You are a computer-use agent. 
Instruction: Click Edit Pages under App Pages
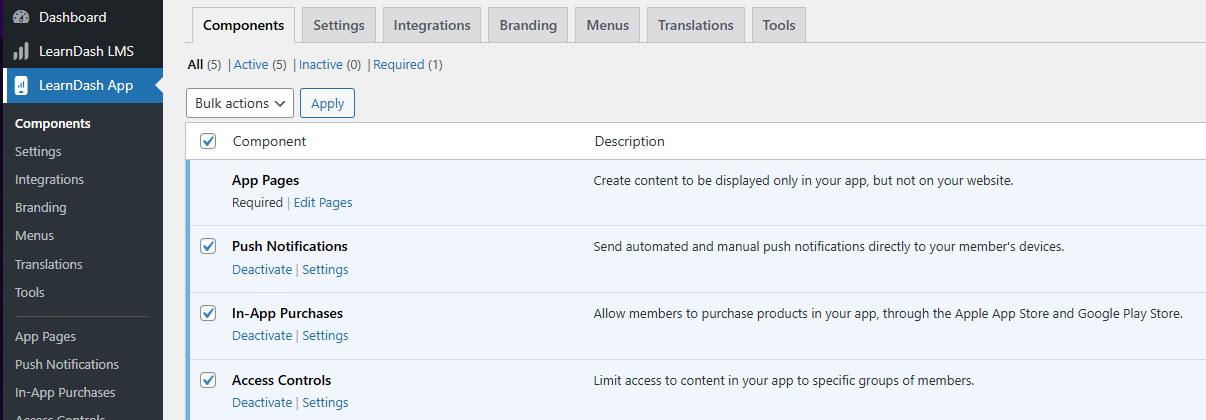click(x=323, y=202)
